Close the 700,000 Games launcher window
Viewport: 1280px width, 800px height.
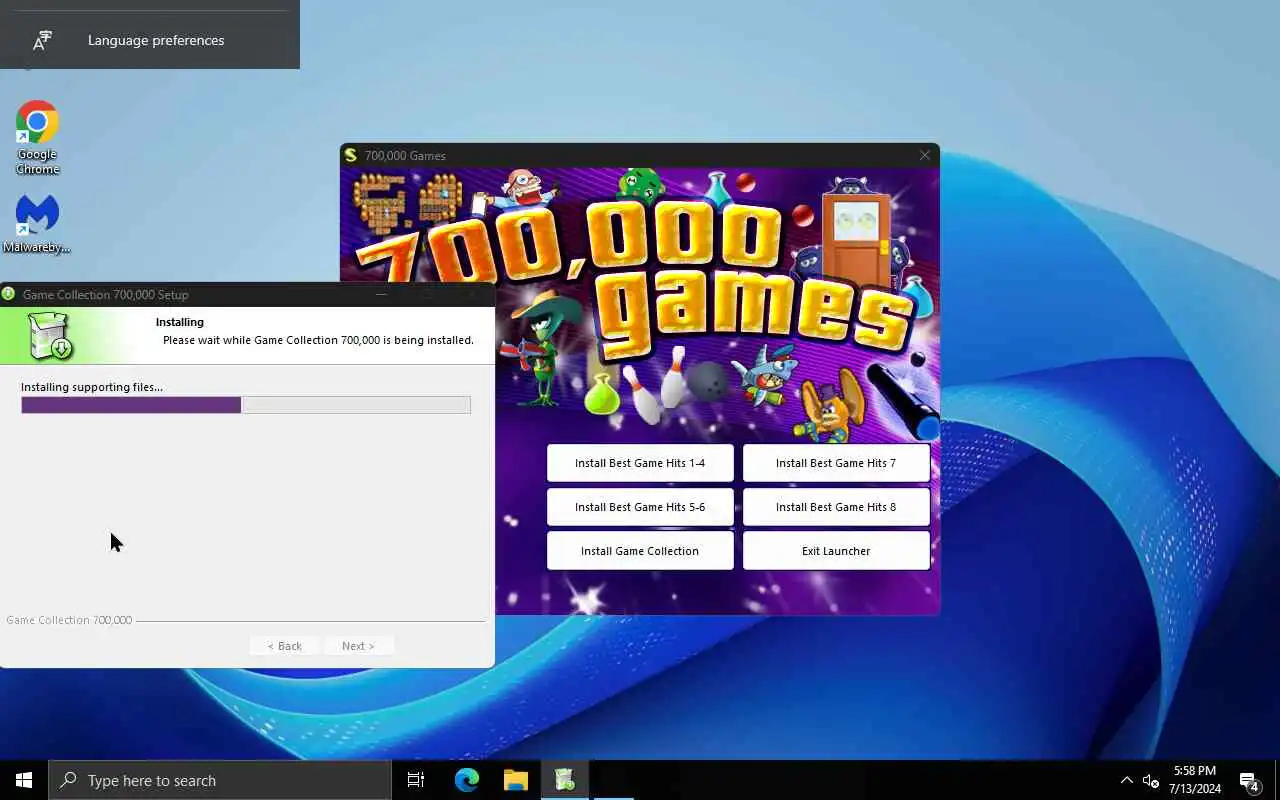(925, 155)
